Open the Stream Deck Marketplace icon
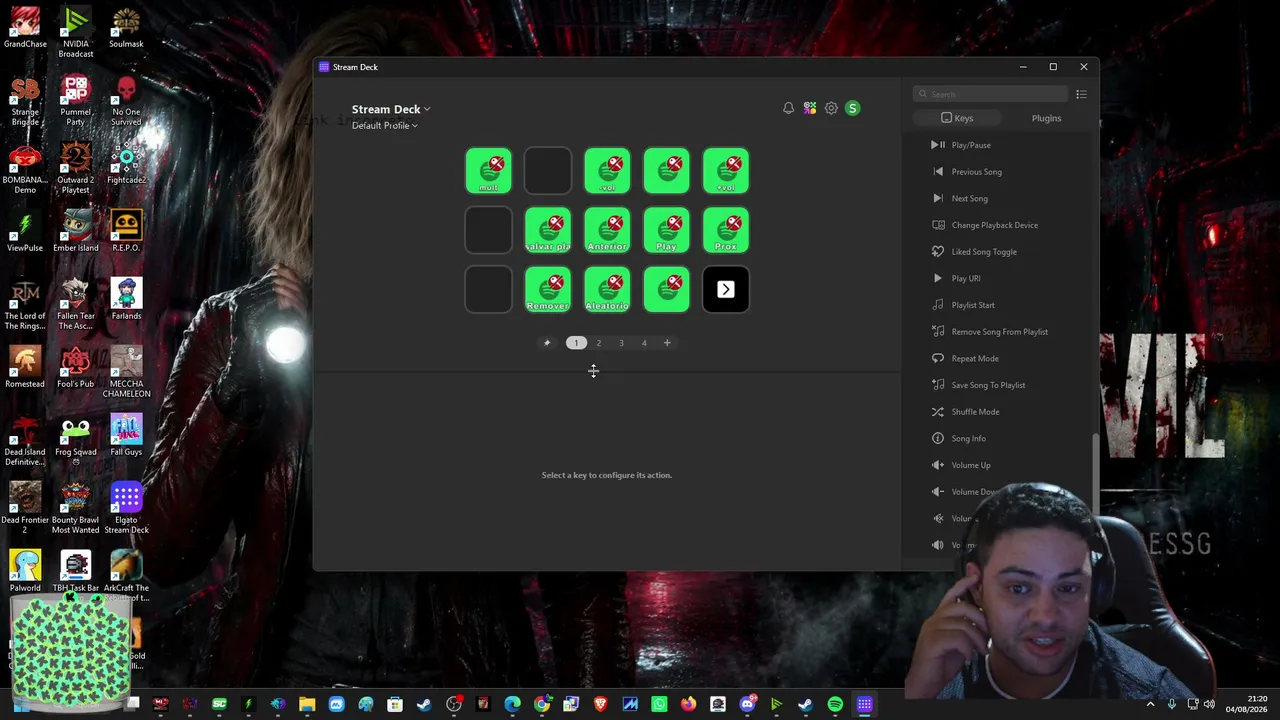The width and height of the screenshot is (1280, 720). pos(810,108)
